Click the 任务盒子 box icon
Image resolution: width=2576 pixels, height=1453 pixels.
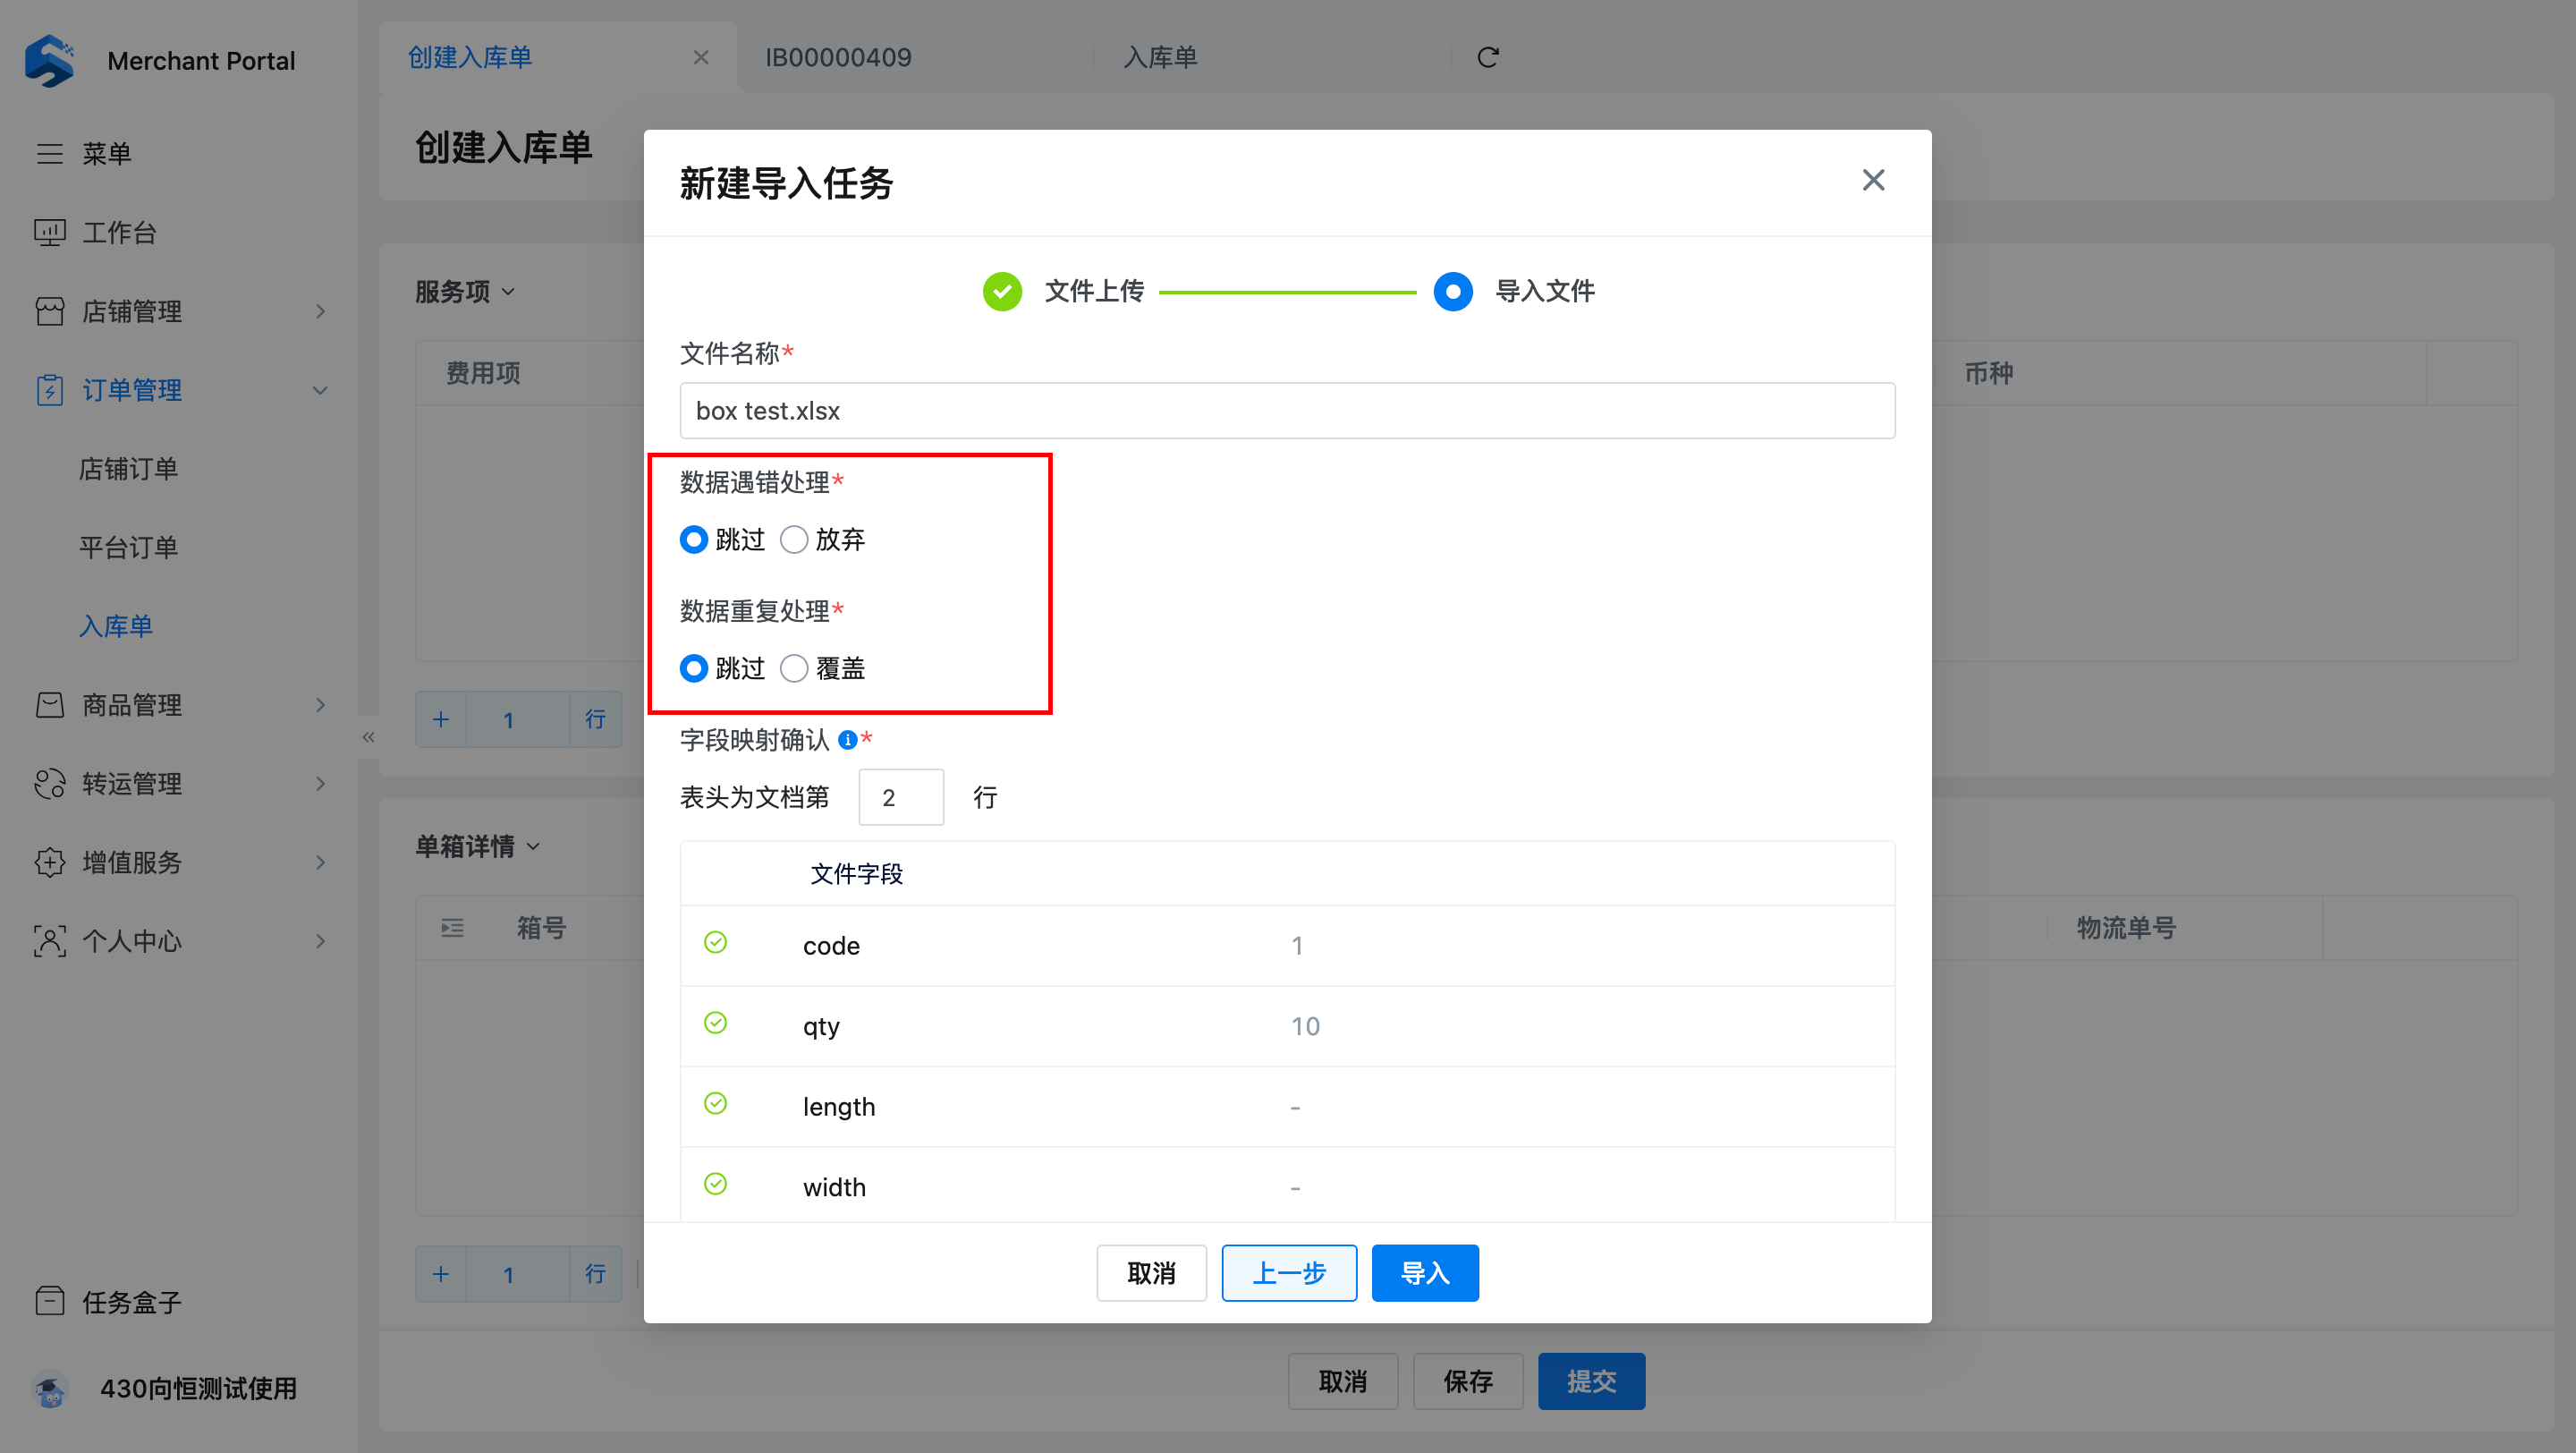pyautogui.click(x=49, y=1301)
